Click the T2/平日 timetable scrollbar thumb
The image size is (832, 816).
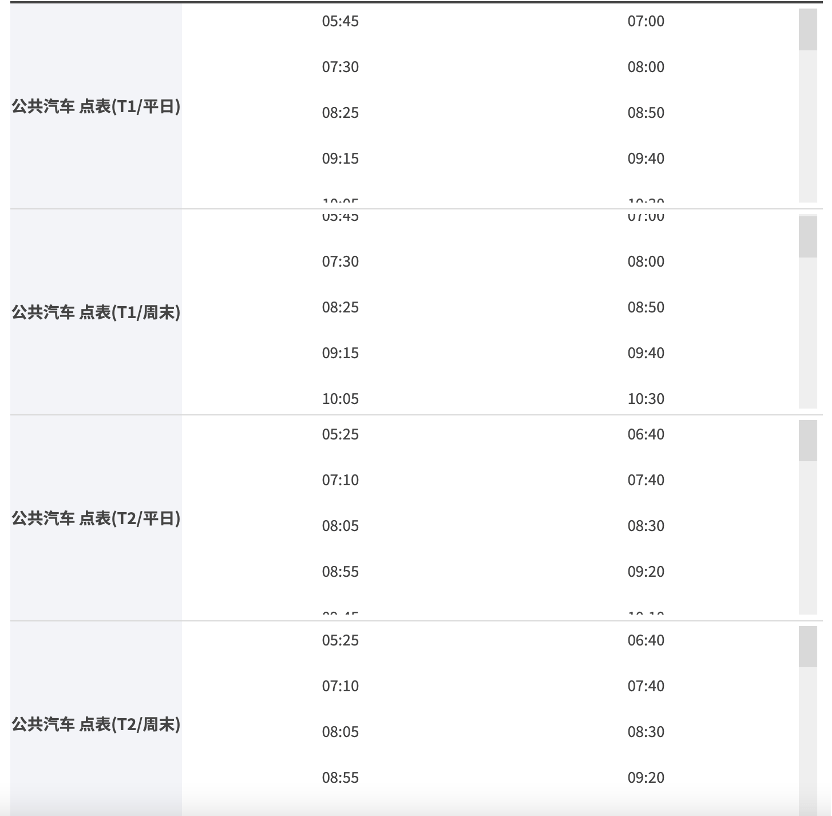(808, 441)
